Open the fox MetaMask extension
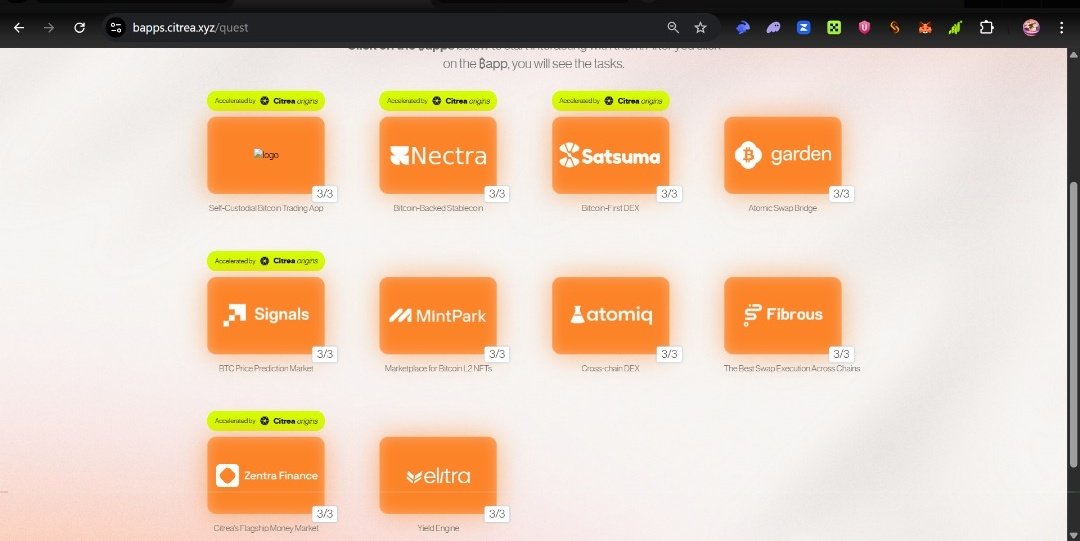 coord(925,28)
